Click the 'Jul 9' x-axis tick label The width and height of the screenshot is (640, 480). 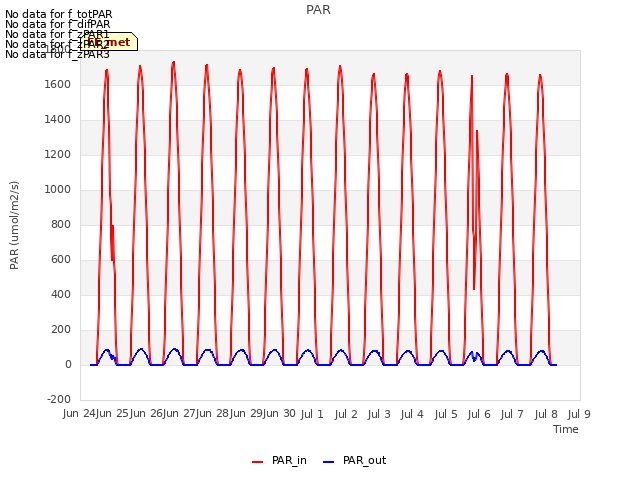[579, 414]
